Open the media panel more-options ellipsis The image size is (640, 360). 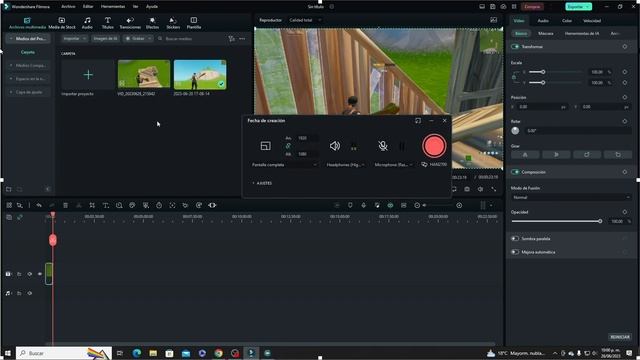(x=242, y=38)
